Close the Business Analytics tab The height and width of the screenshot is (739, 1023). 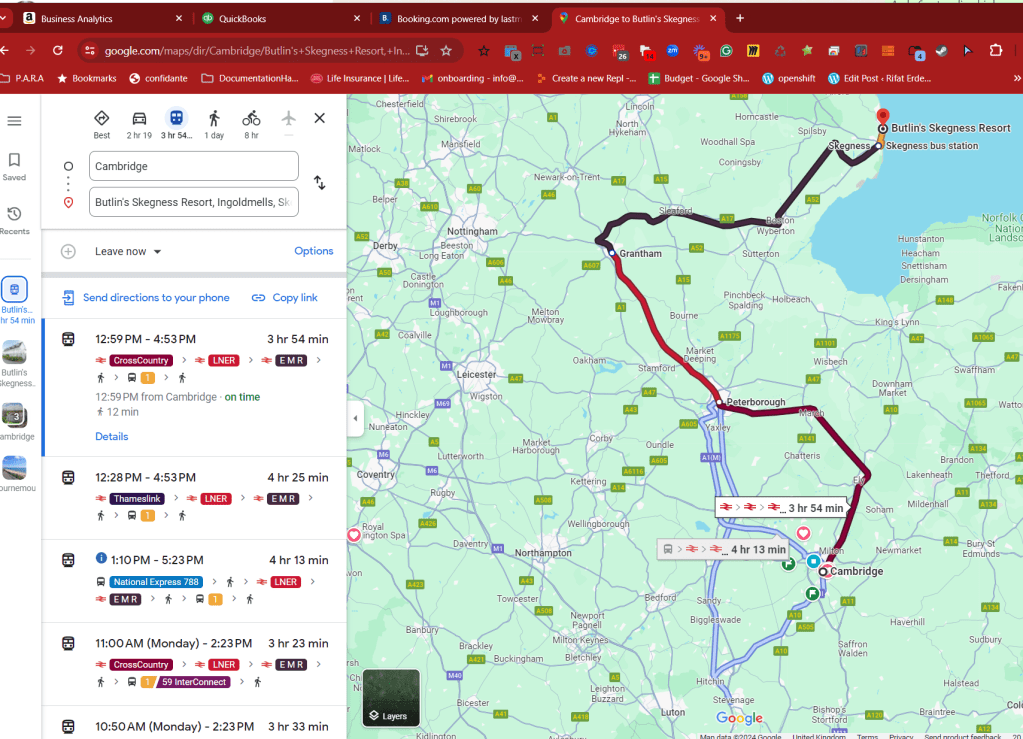pos(179,19)
